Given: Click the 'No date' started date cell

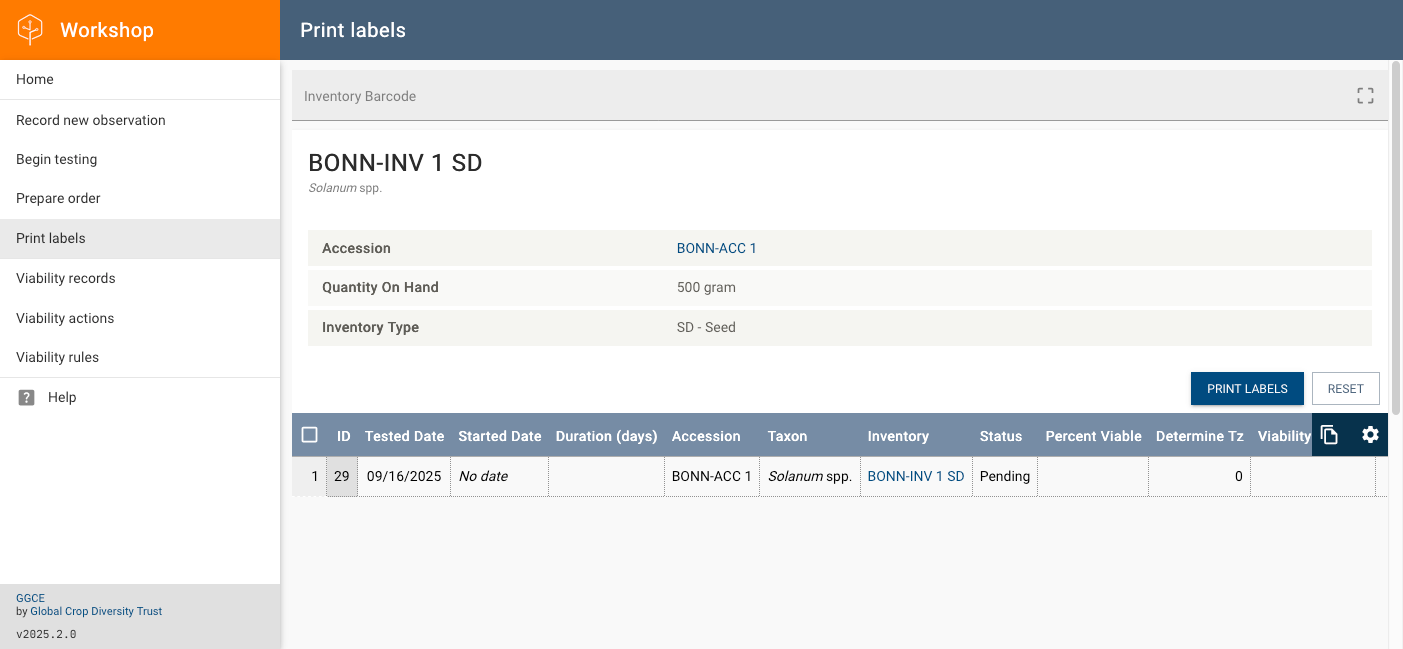Looking at the screenshot, I should pyautogui.click(x=500, y=476).
